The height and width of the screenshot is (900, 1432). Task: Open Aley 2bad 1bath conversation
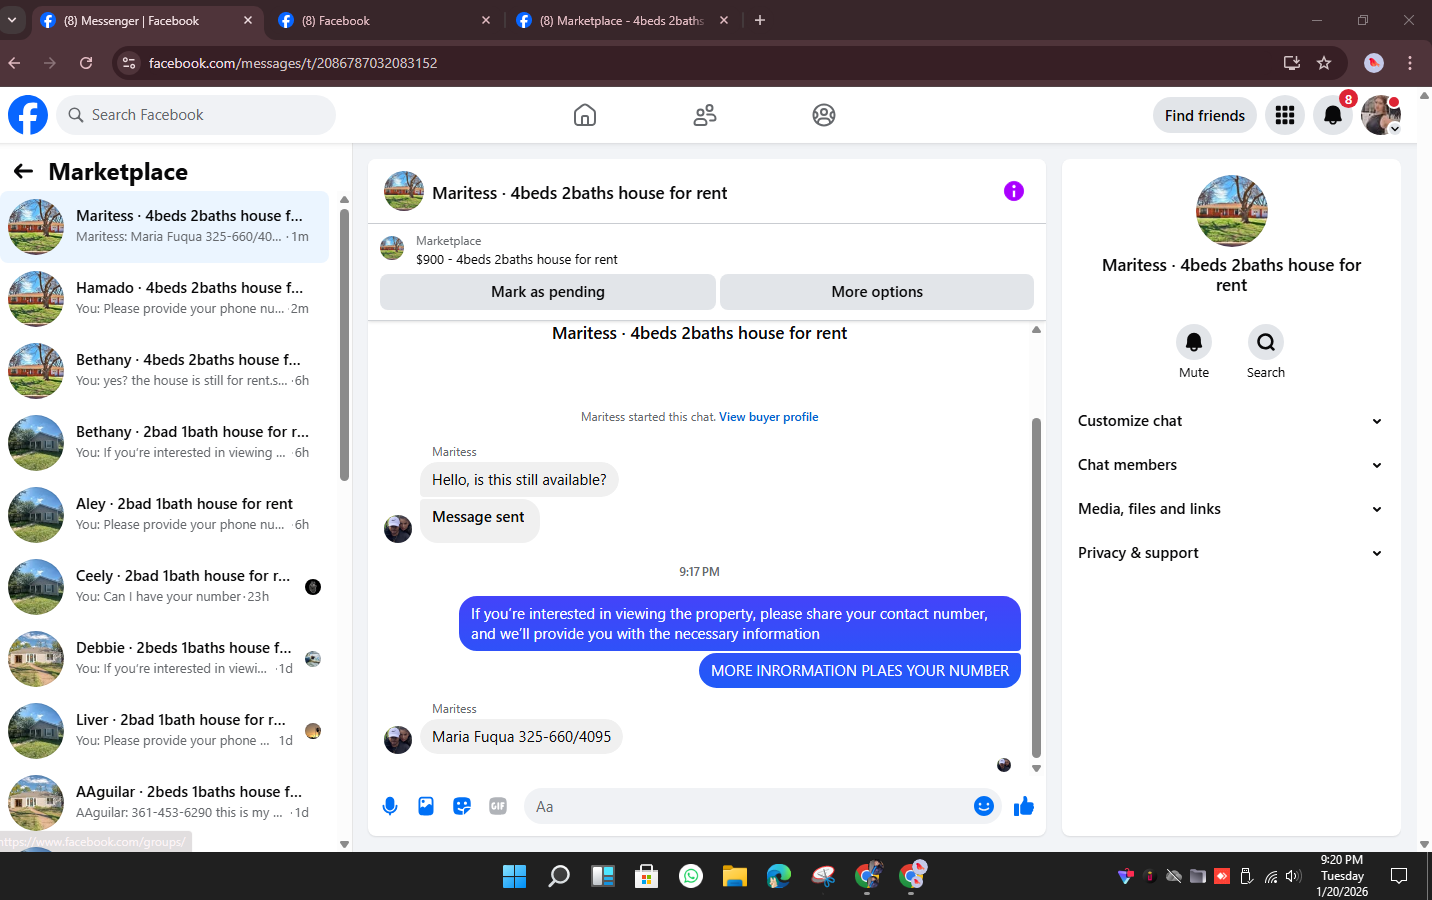pos(164,514)
